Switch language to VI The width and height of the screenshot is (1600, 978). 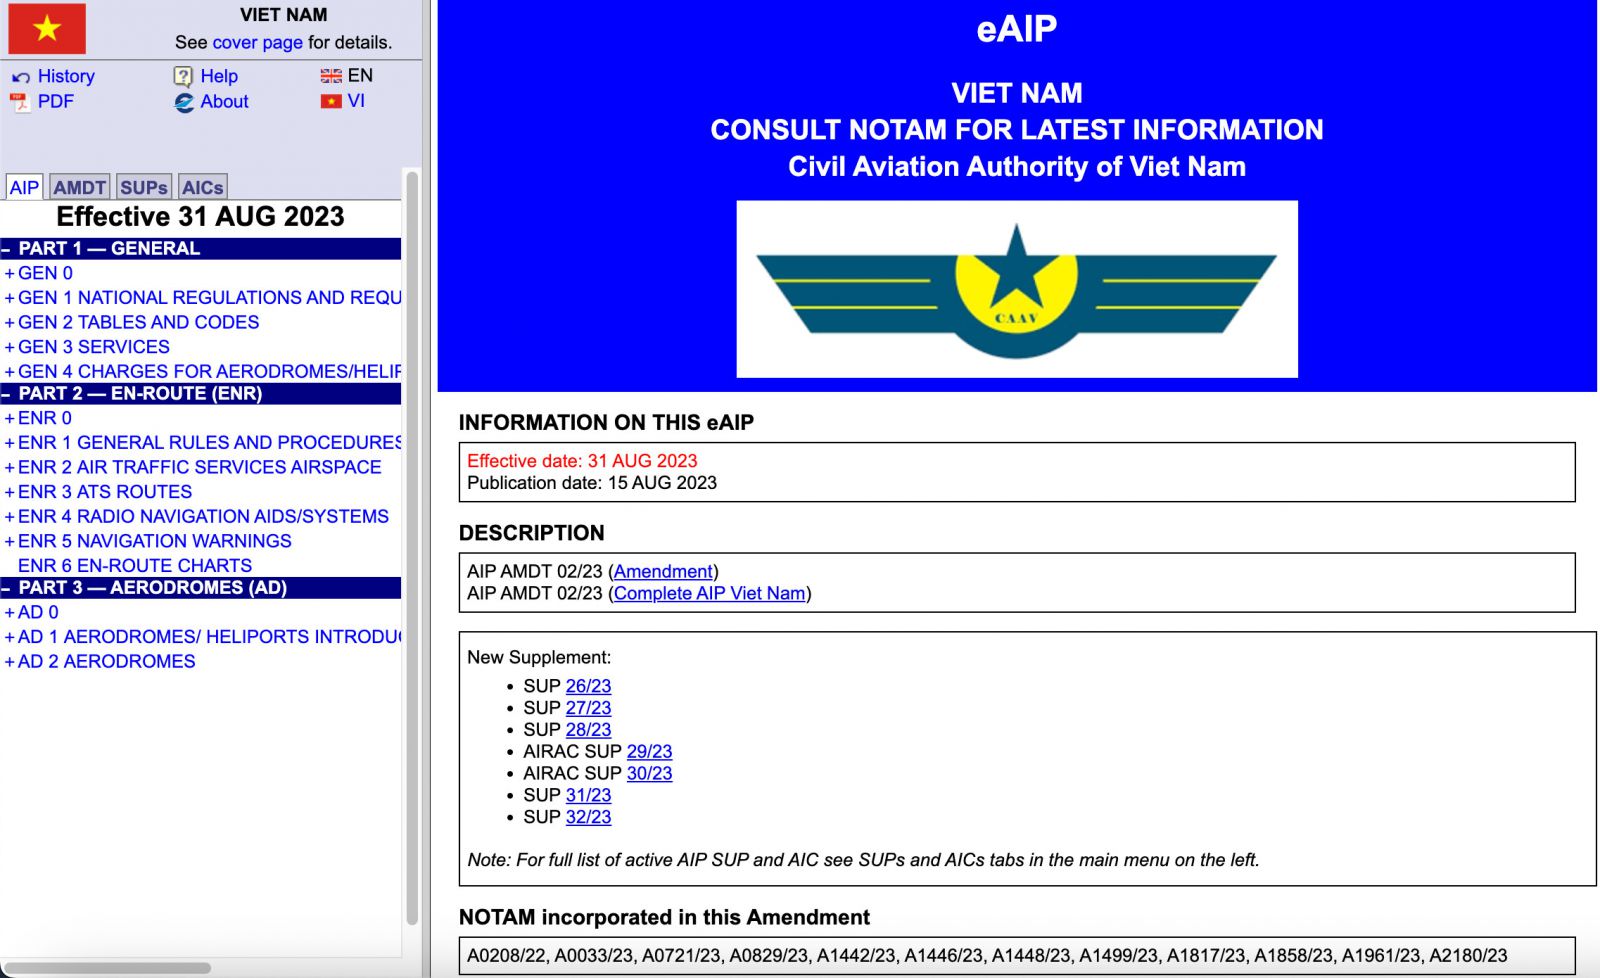coord(356,101)
